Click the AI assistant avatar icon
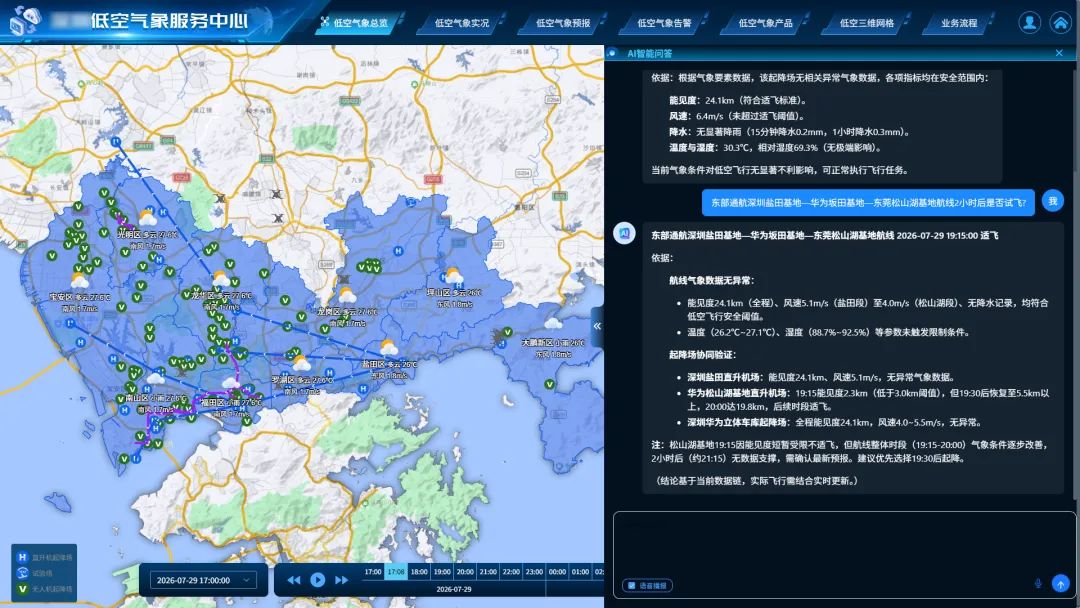This screenshot has width=1080, height=608. pos(624,233)
